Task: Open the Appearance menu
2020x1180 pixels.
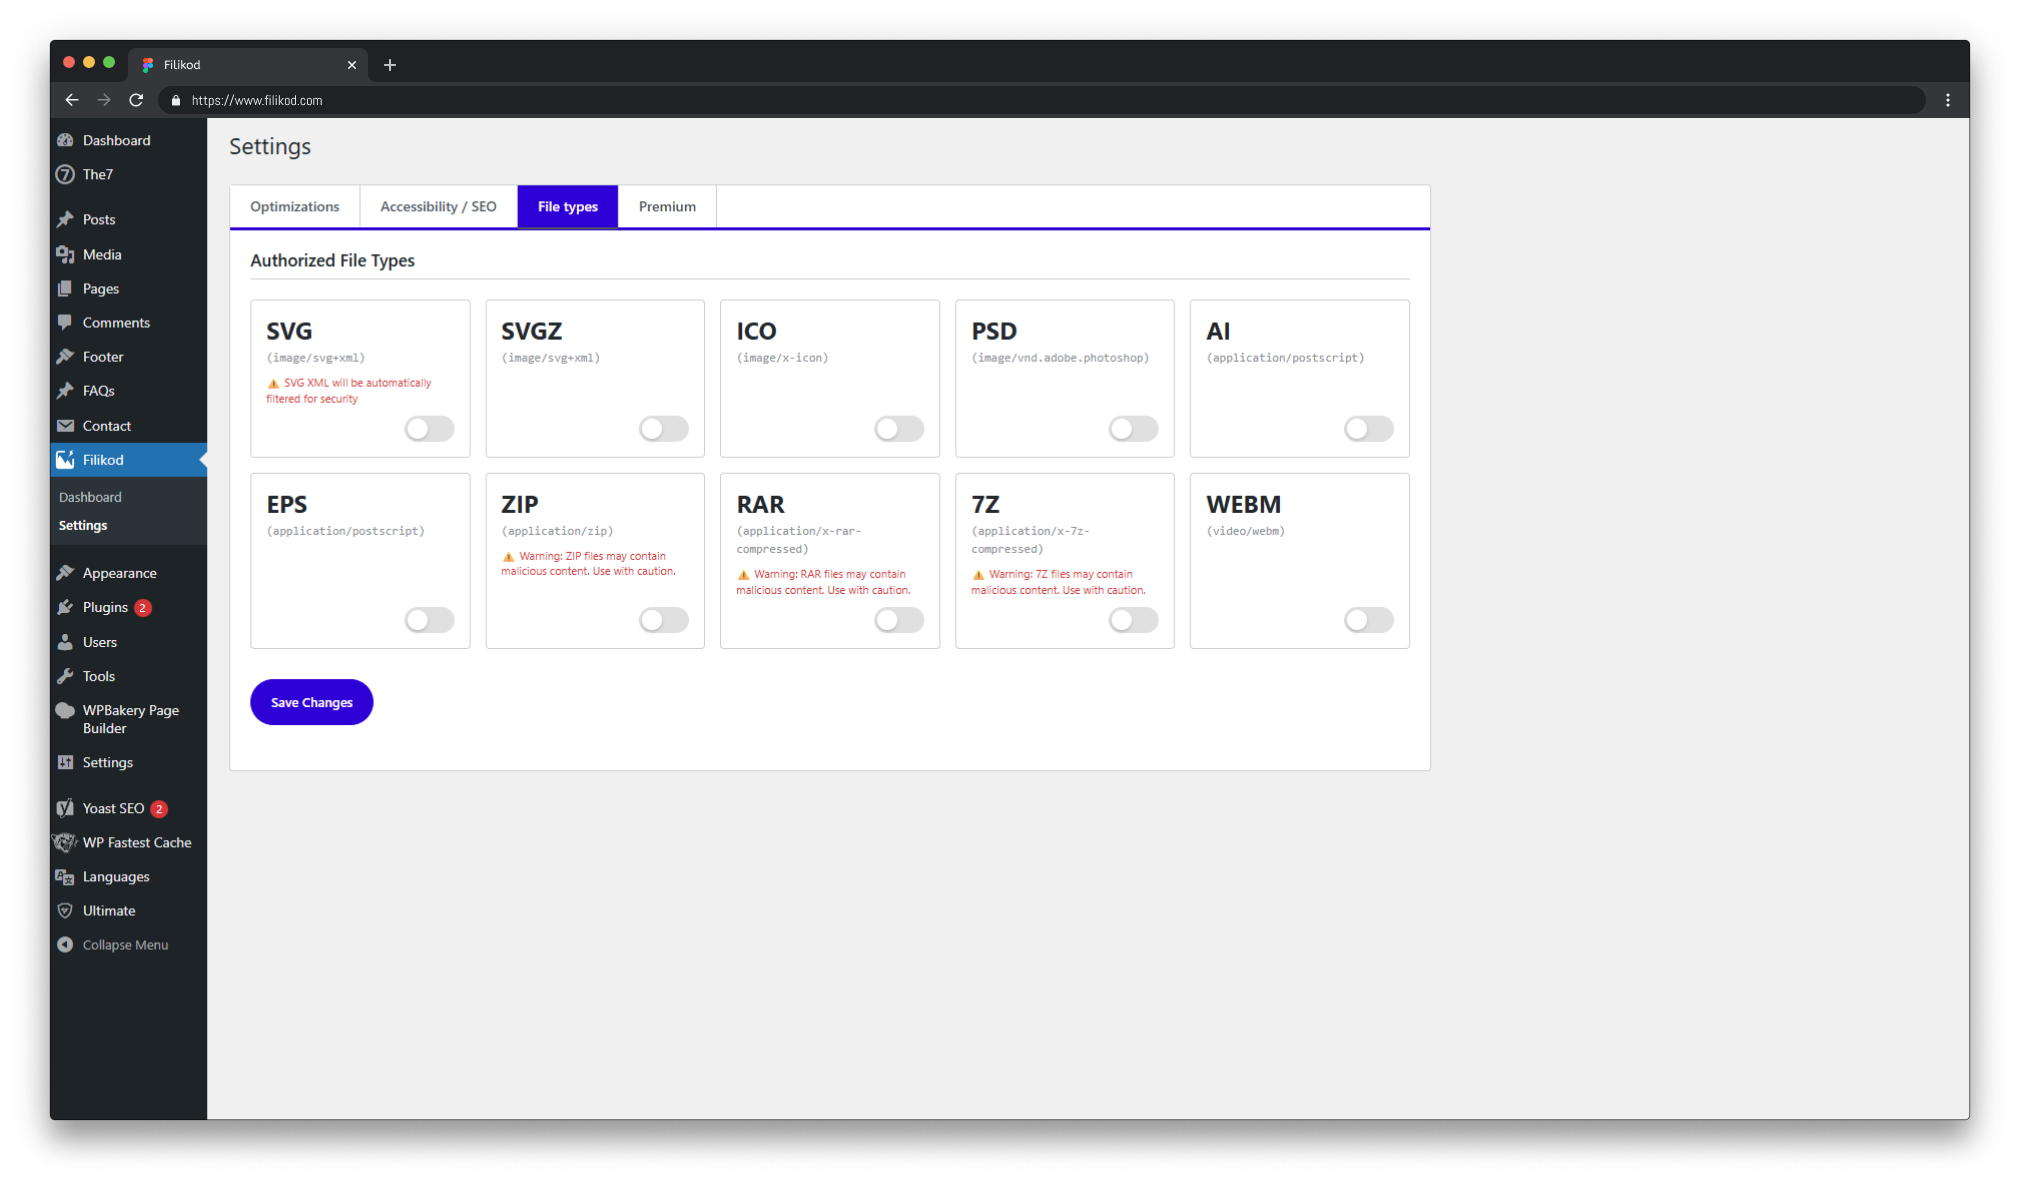Action: pyautogui.click(x=119, y=572)
